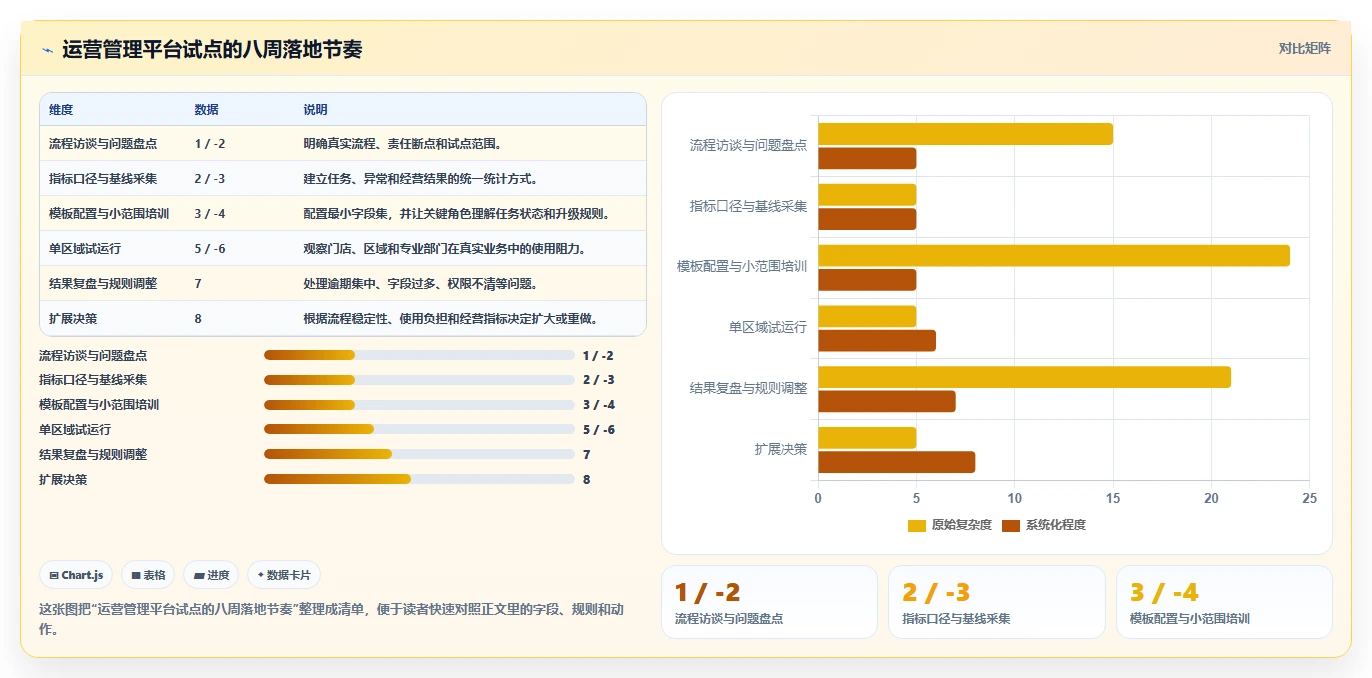This screenshot has height=678, width=1372.
Task: Click 原始复杂度 chart bar for 模板配置与小范围培训
Action: (1054, 255)
